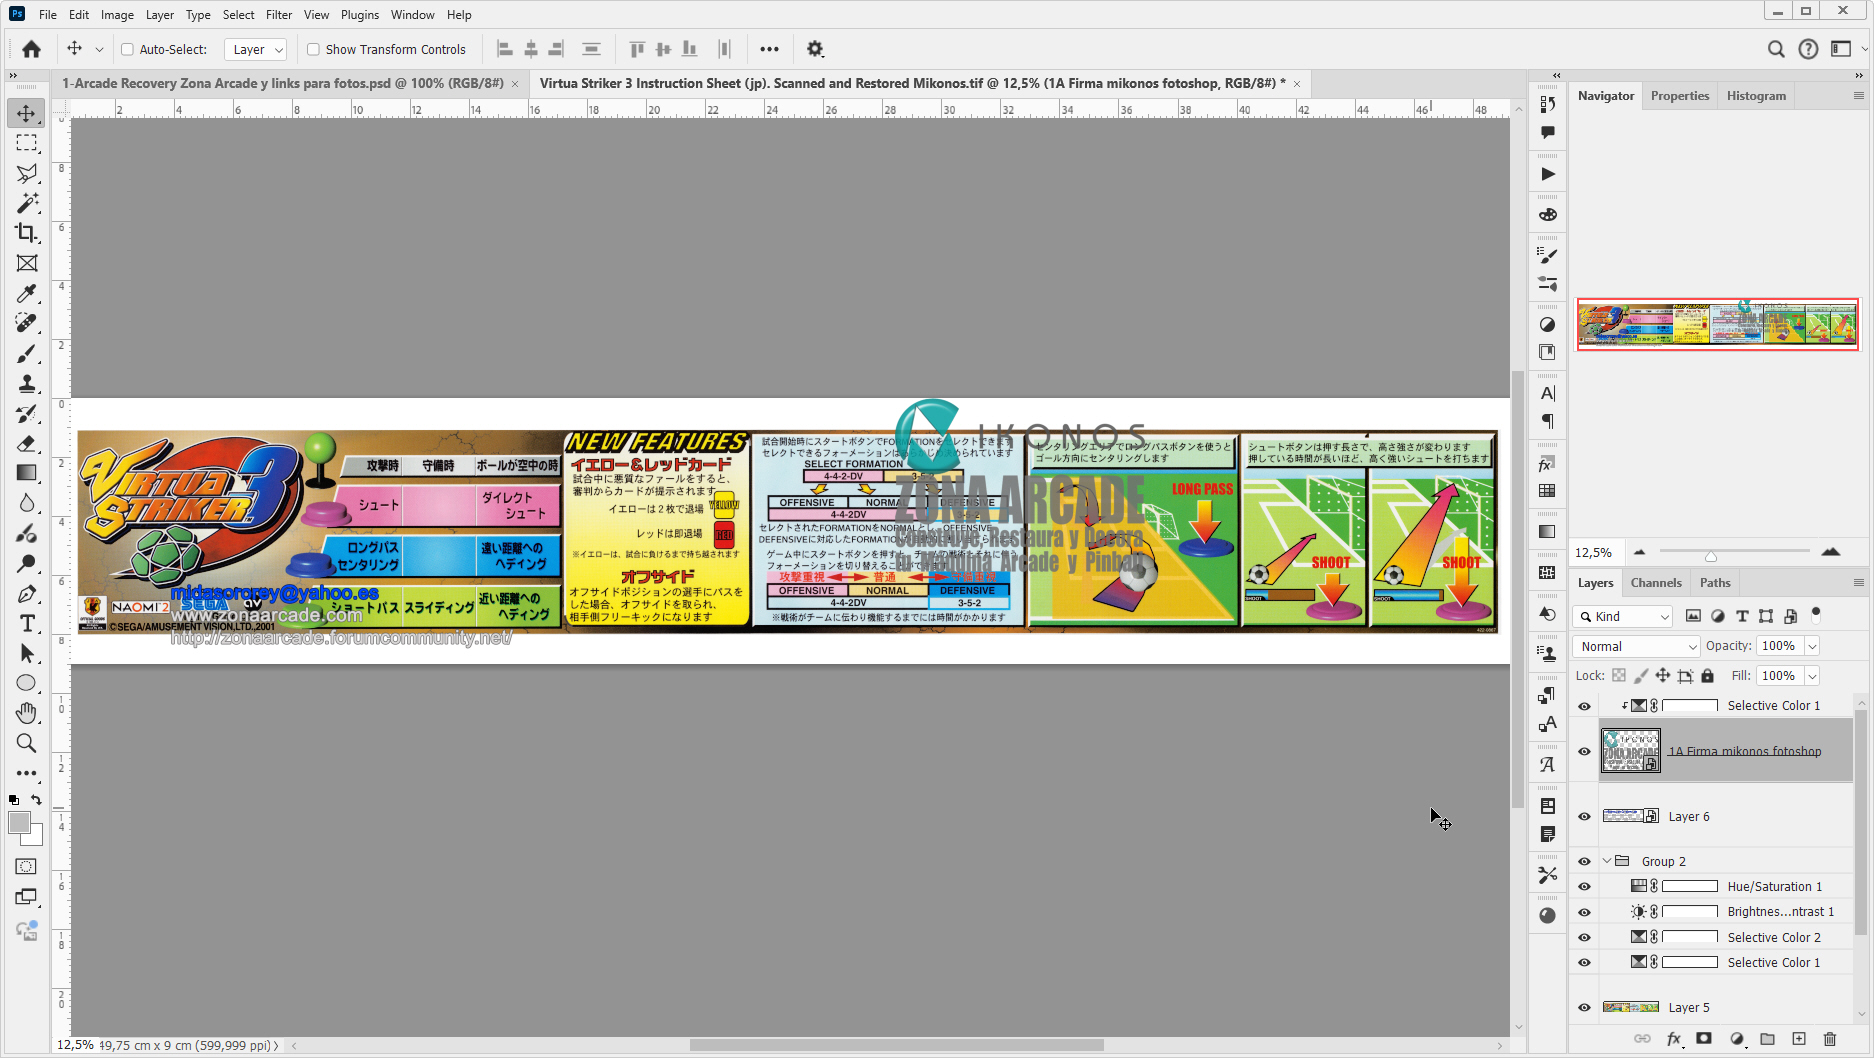
Task: Select the Eraser tool
Action: [27, 444]
